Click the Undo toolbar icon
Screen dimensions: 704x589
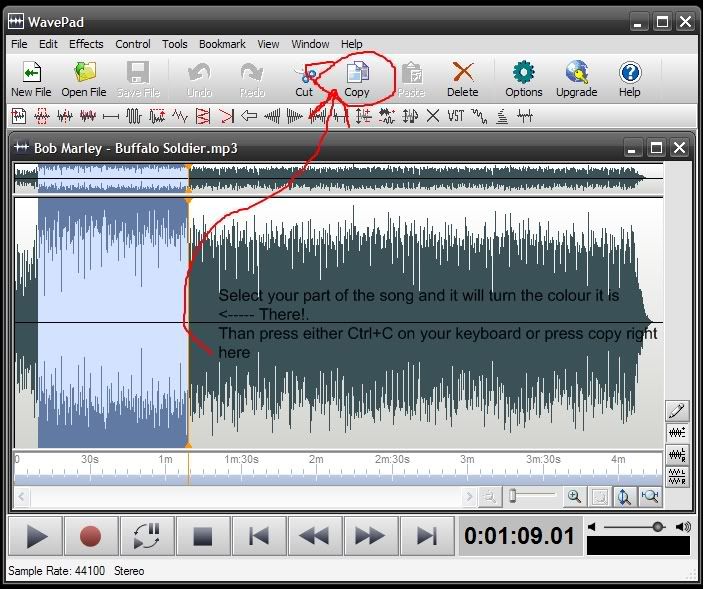[199, 72]
